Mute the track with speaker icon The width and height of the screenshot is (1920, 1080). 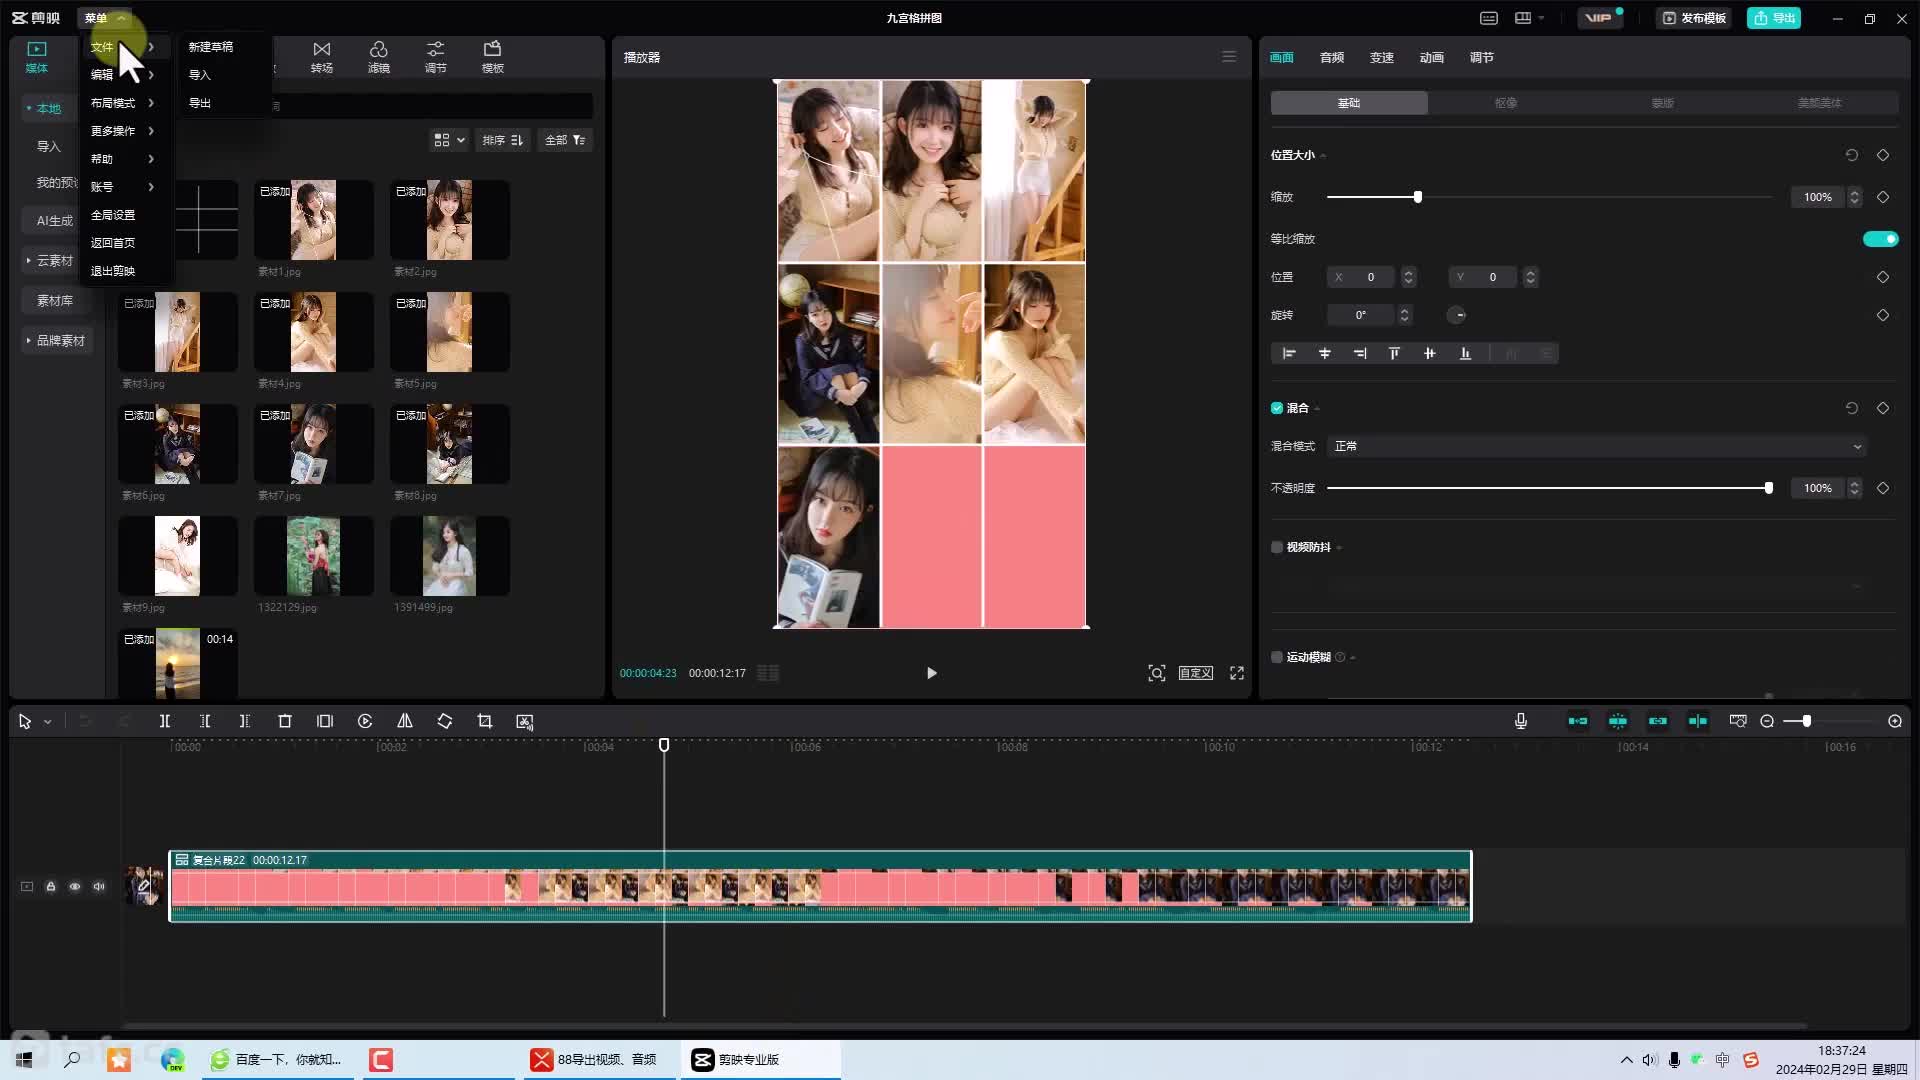[x=99, y=886]
